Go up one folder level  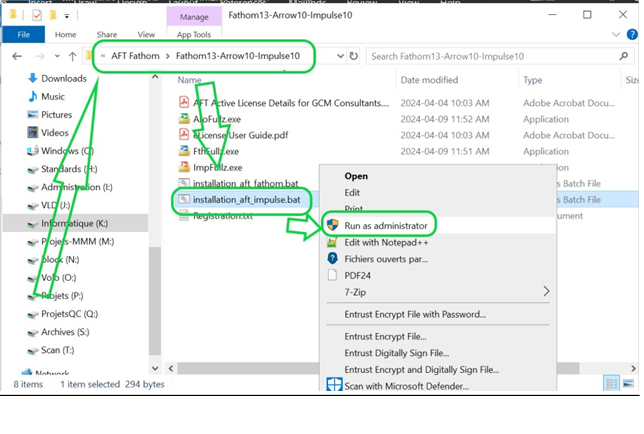72,56
